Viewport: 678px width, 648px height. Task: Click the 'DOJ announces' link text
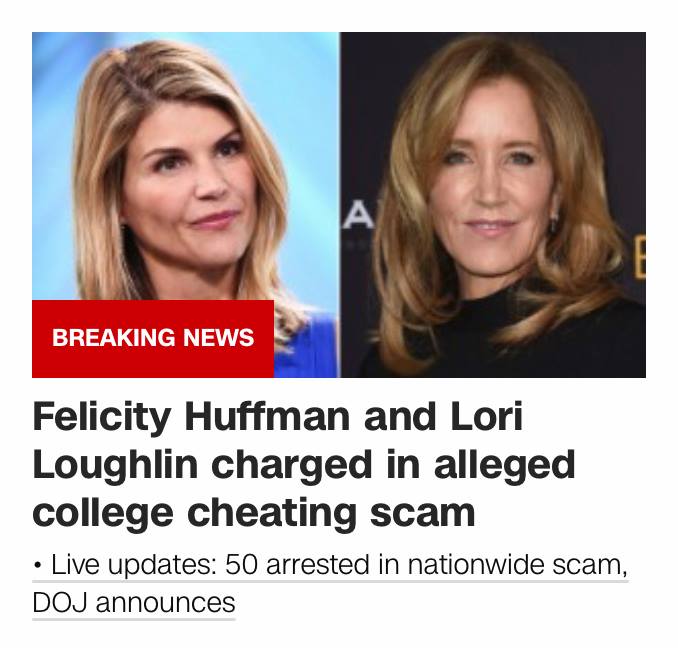[x=134, y=603]
